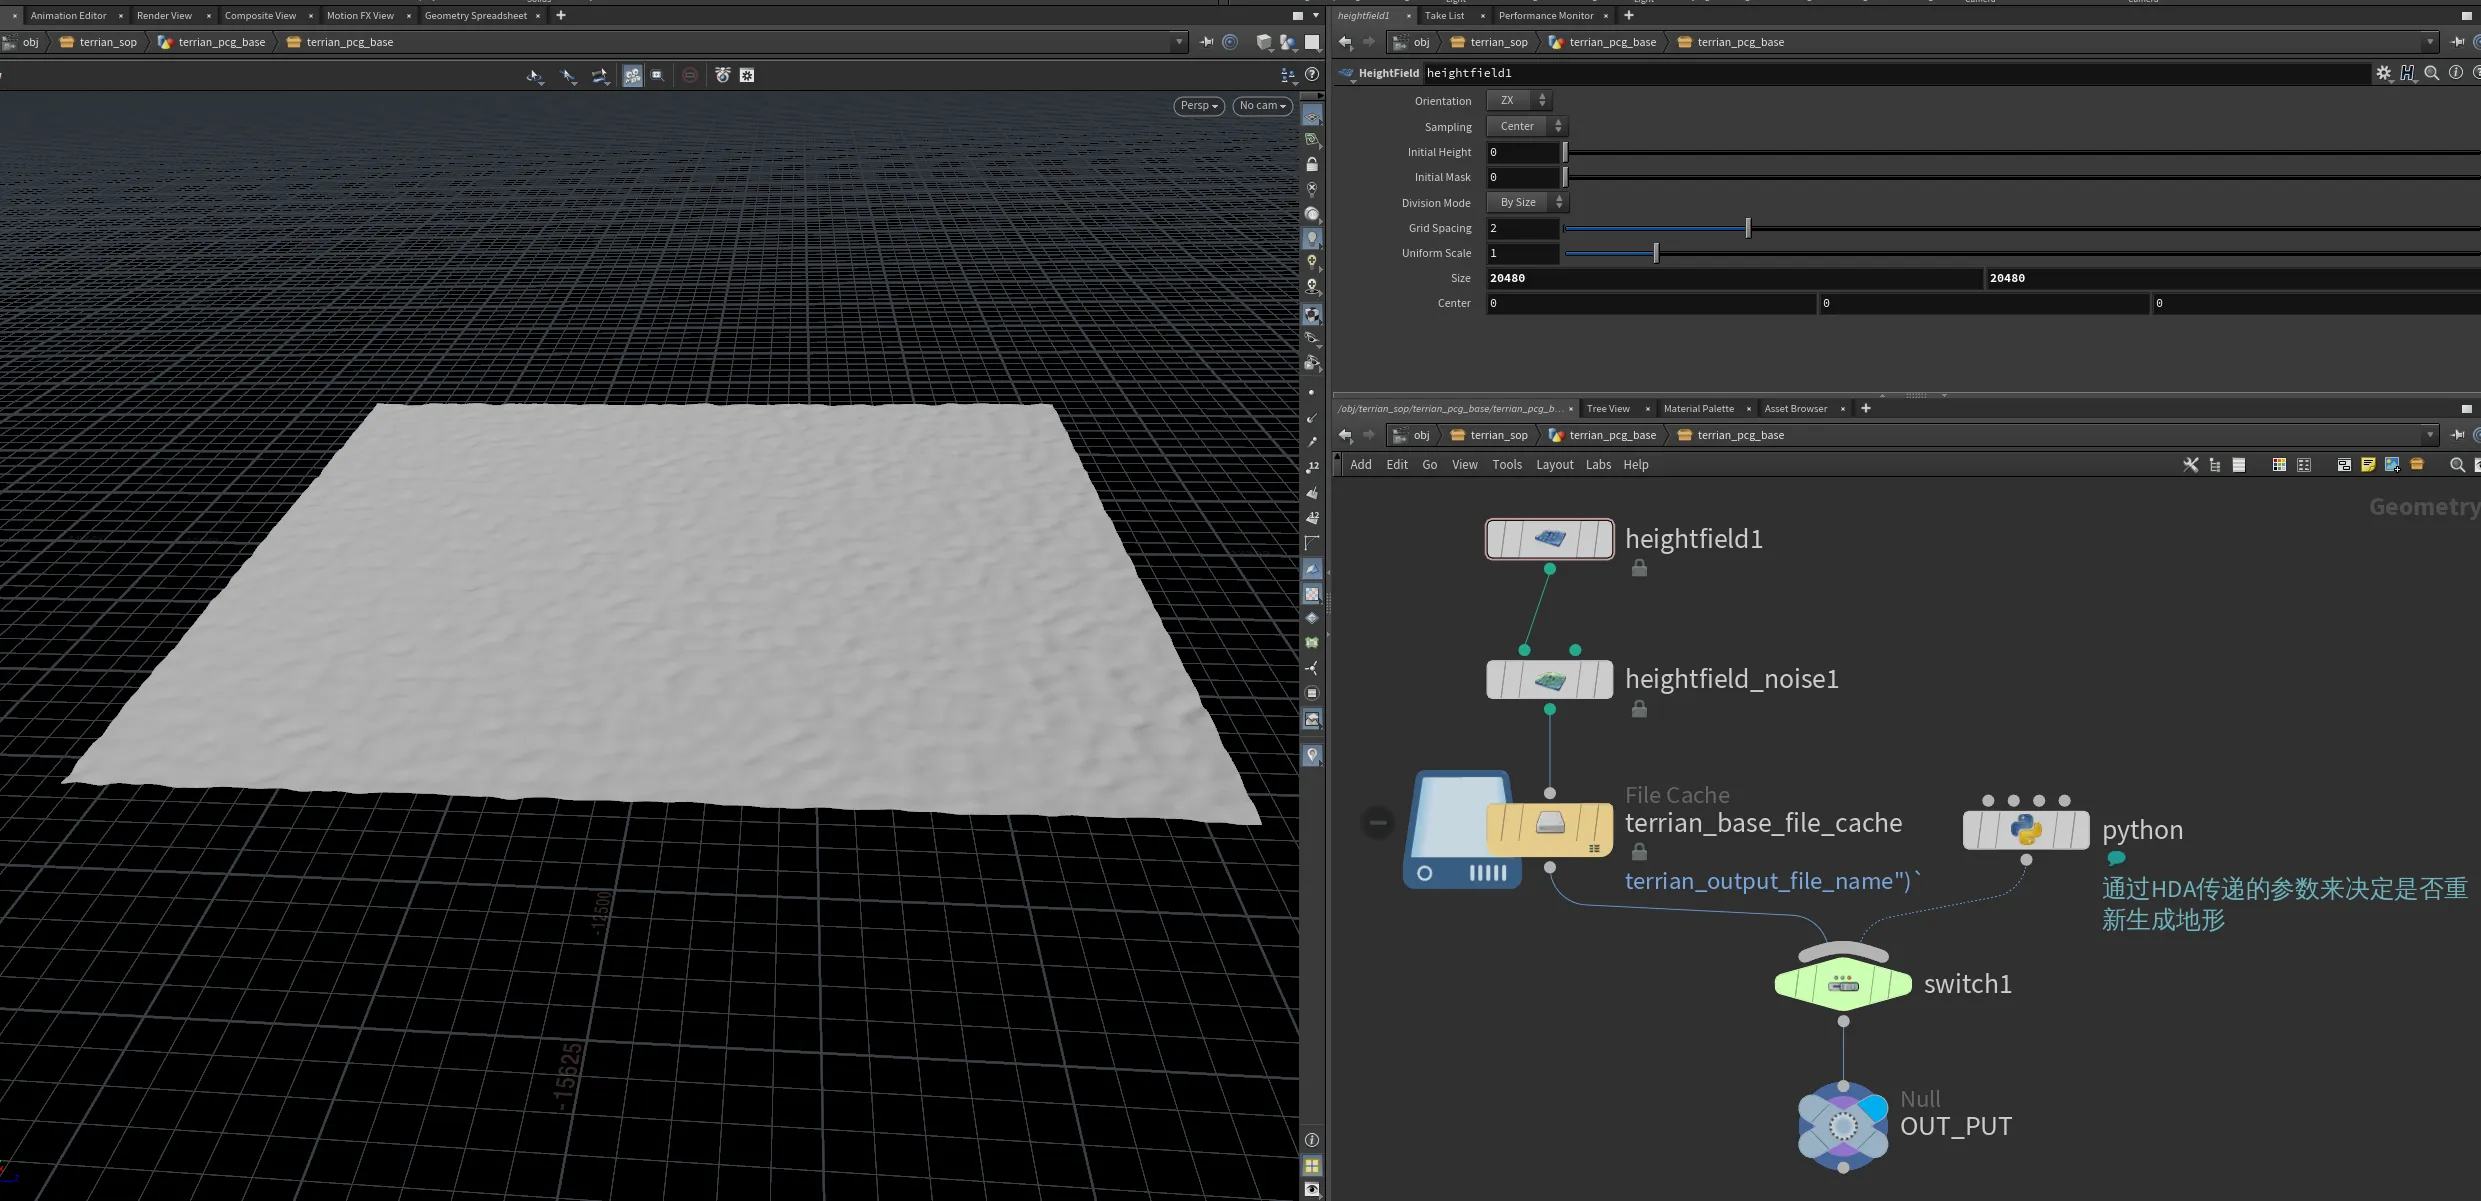Image resolution: width=2481 pixels, height=1201 pixels.
Task: Click the highlighted select-mode icon in viewport toolbar
Action: [632, 75]
